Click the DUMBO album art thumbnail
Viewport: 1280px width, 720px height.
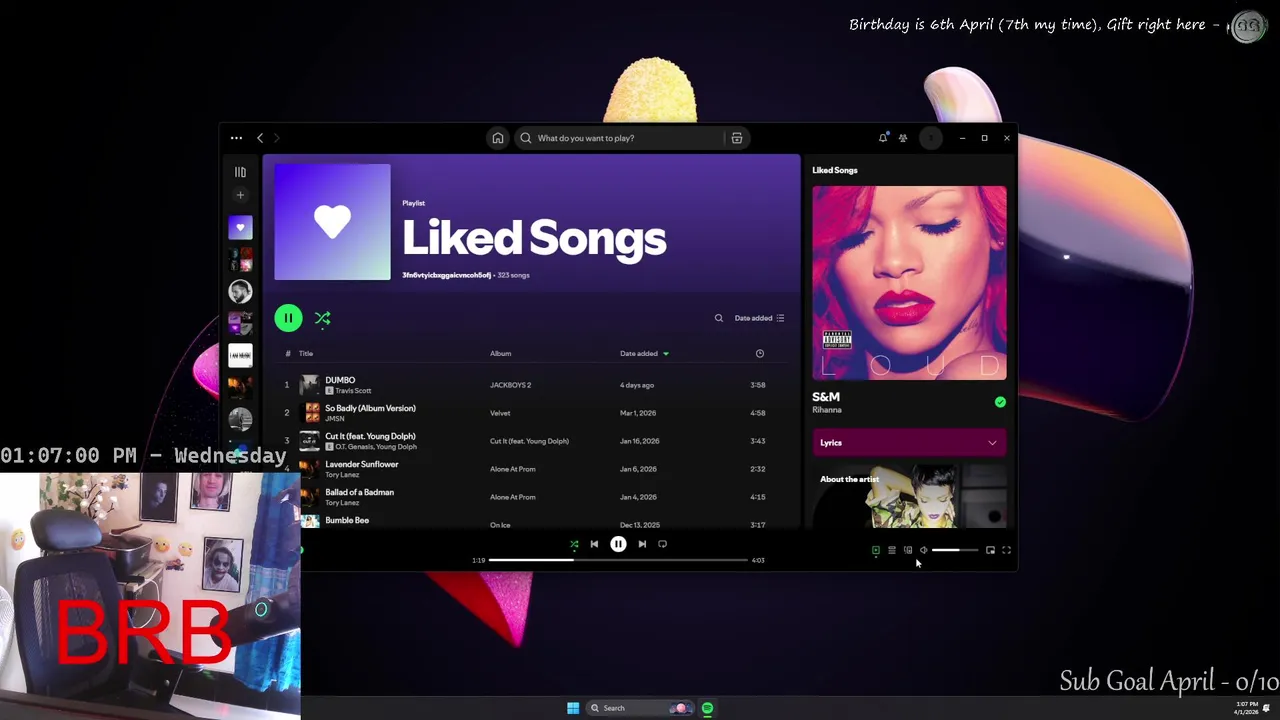coord(309,385)
